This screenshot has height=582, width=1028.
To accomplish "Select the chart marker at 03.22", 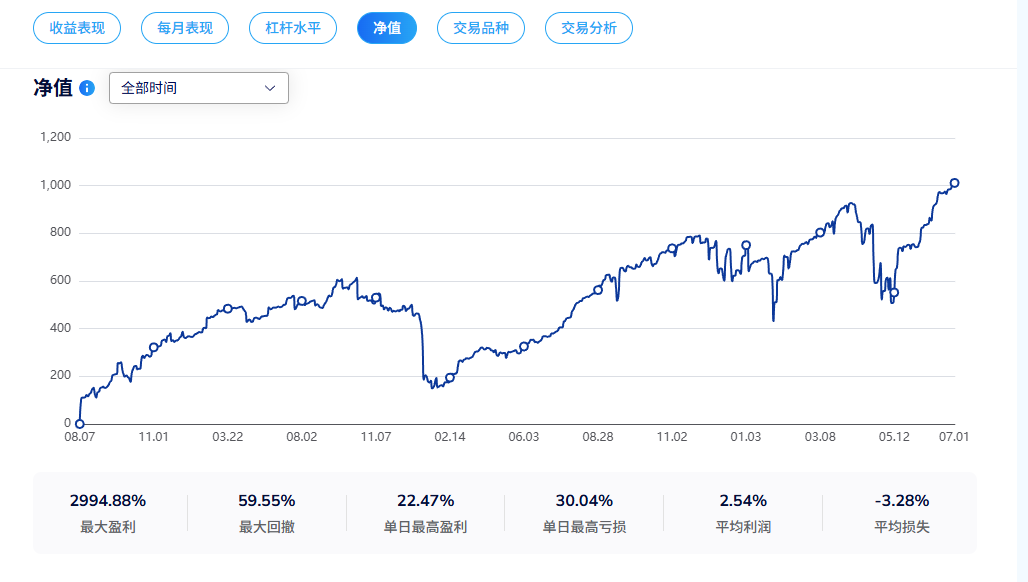I will [227, 309].
